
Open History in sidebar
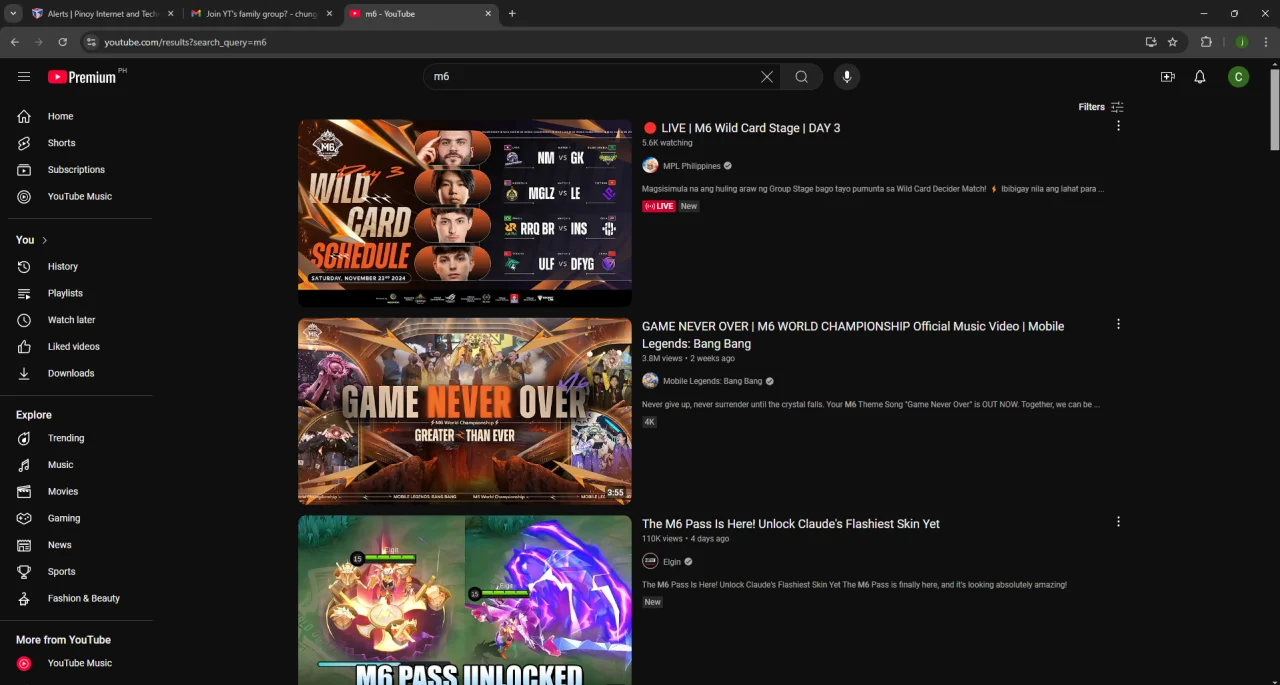(80, 267)
